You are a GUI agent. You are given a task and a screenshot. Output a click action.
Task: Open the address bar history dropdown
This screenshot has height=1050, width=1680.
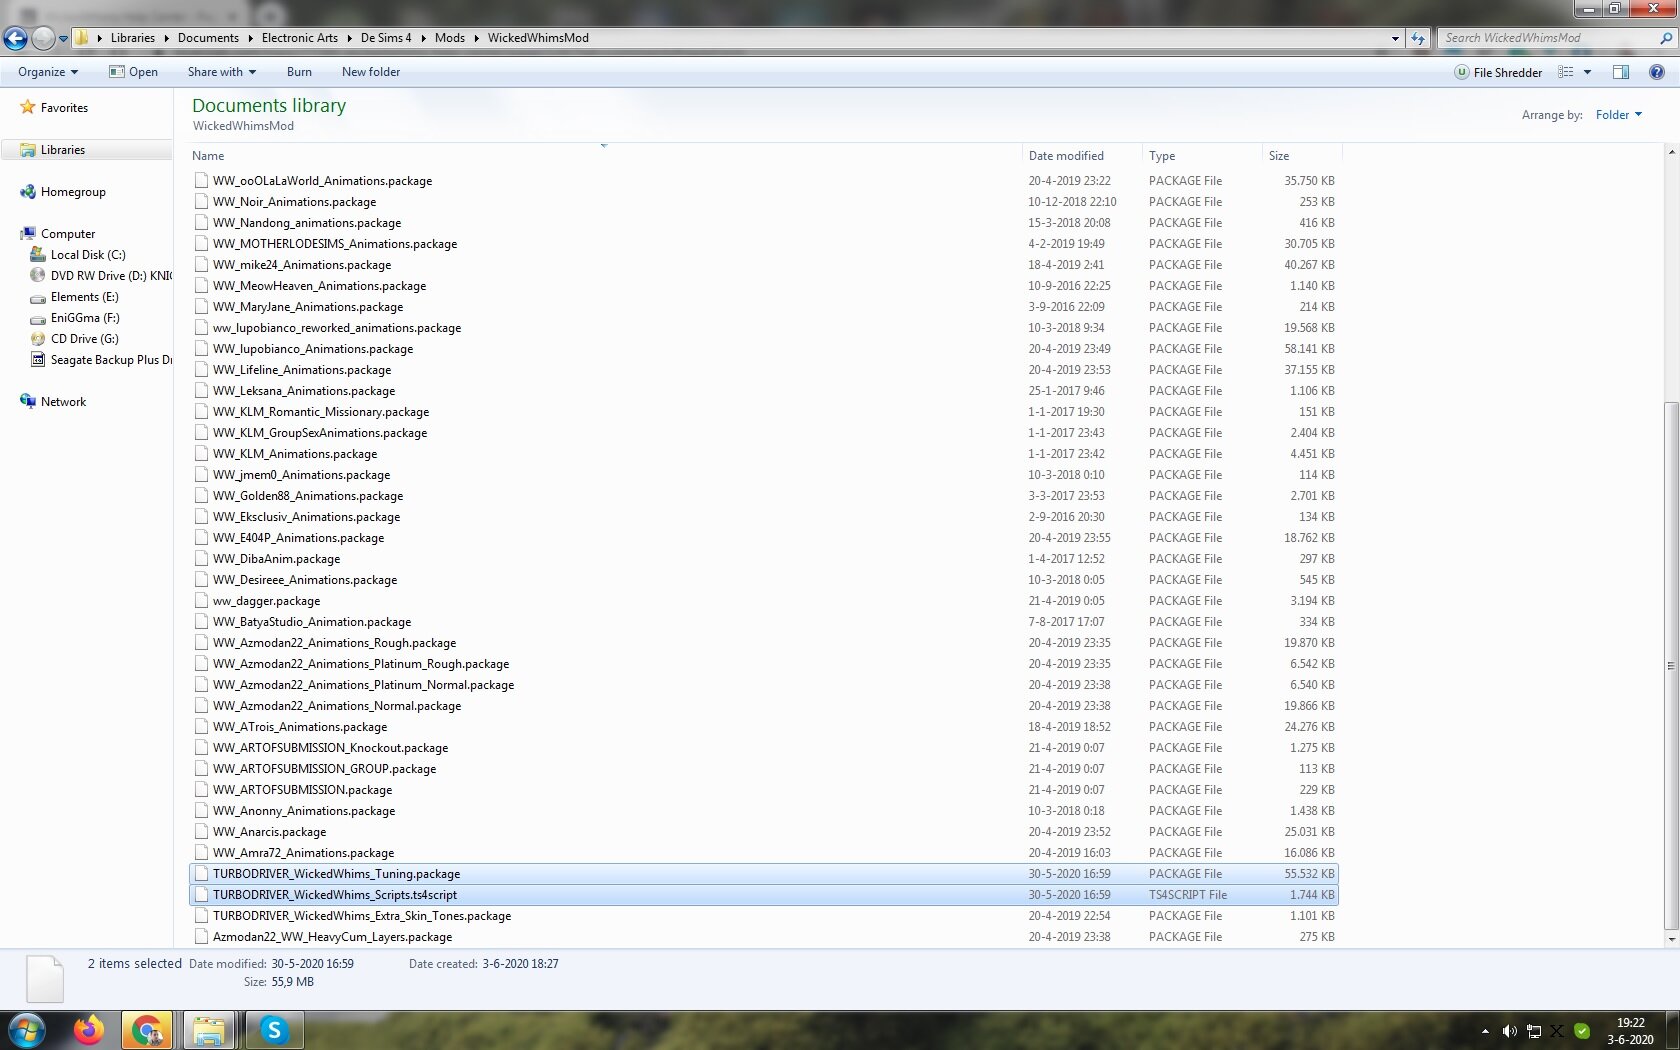[1395, 38]
